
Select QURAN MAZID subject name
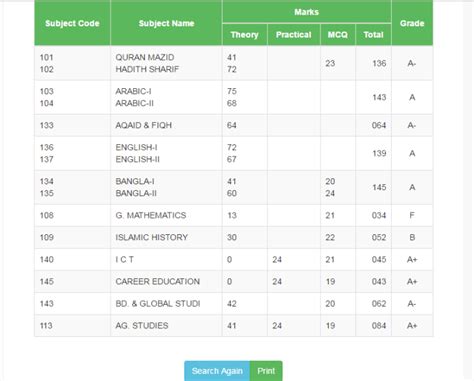[145, 57]
